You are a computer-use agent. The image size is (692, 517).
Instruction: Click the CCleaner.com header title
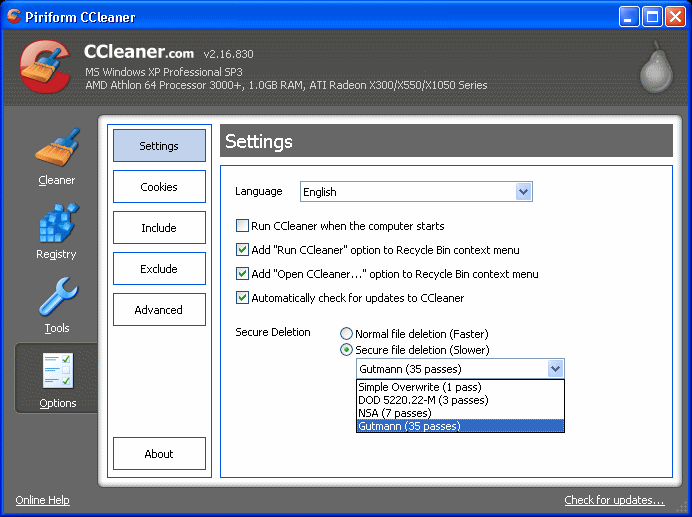139,52
